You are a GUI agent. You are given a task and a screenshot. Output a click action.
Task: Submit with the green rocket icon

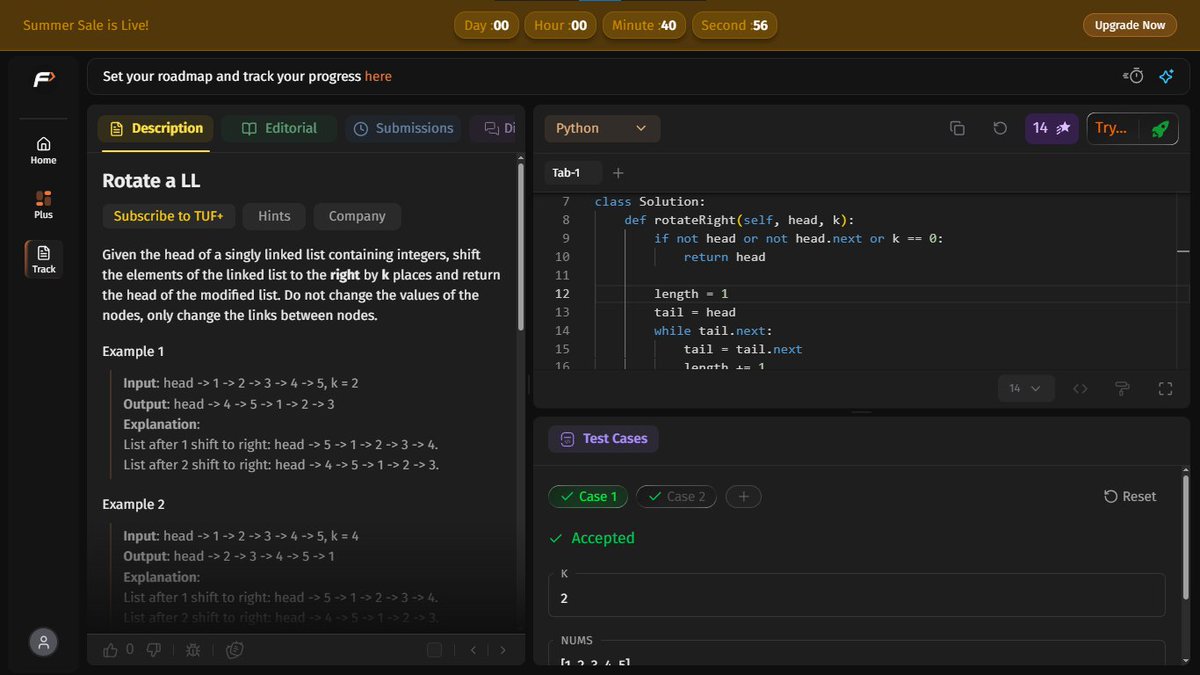(x=1159, y=128)
